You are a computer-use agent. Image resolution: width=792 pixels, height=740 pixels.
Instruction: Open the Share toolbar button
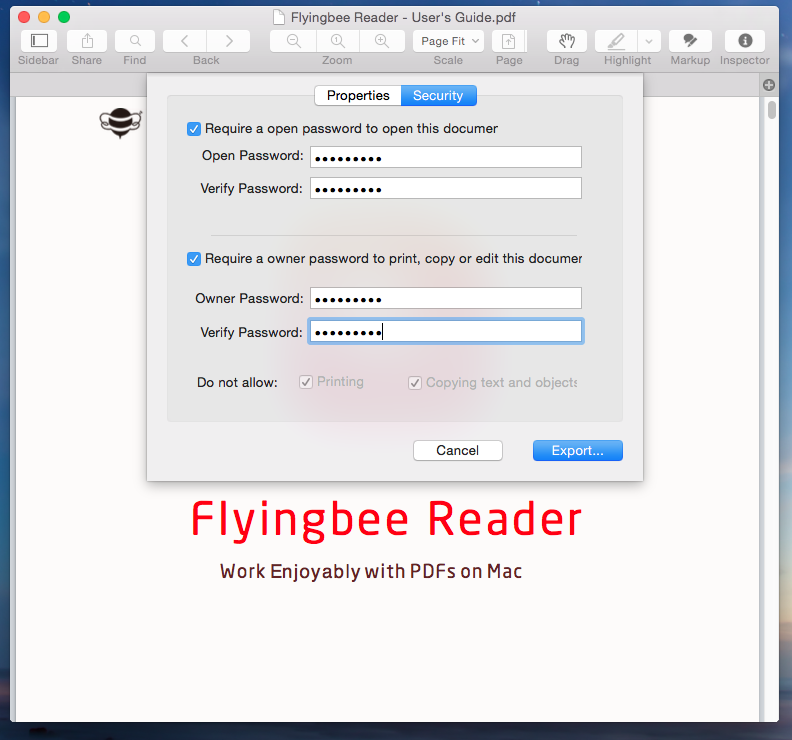point(87,41)
